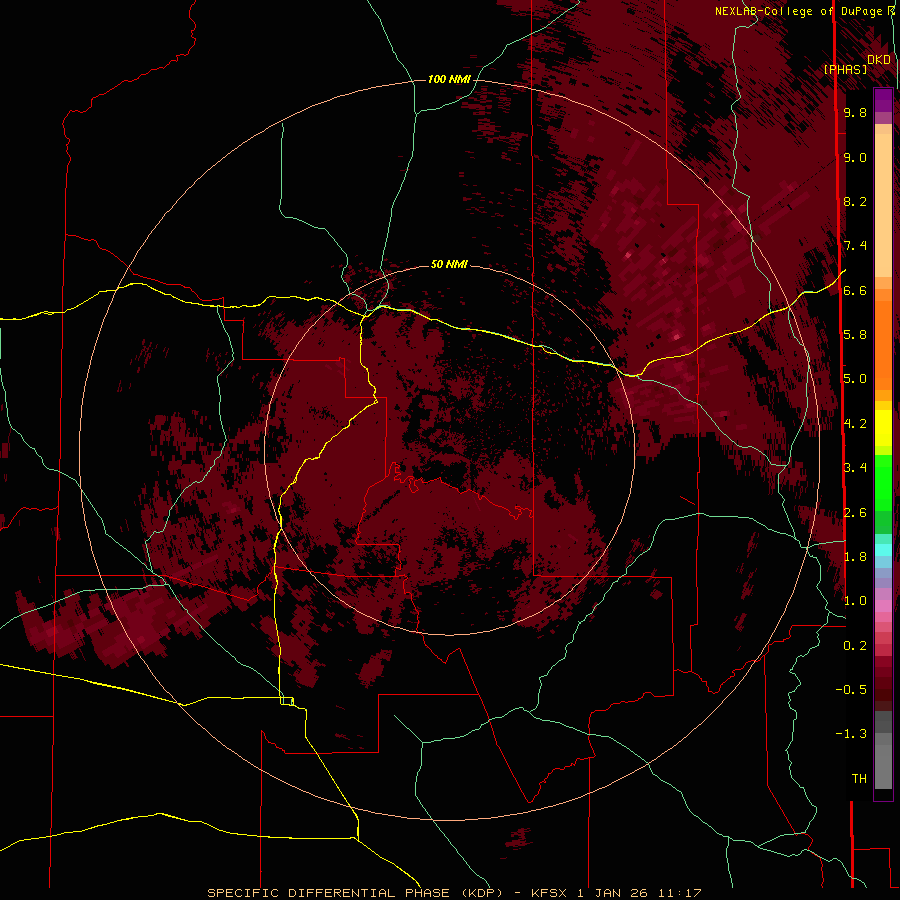
Task: Click the 3.4 color scale value
Action: tap(855, 468)
